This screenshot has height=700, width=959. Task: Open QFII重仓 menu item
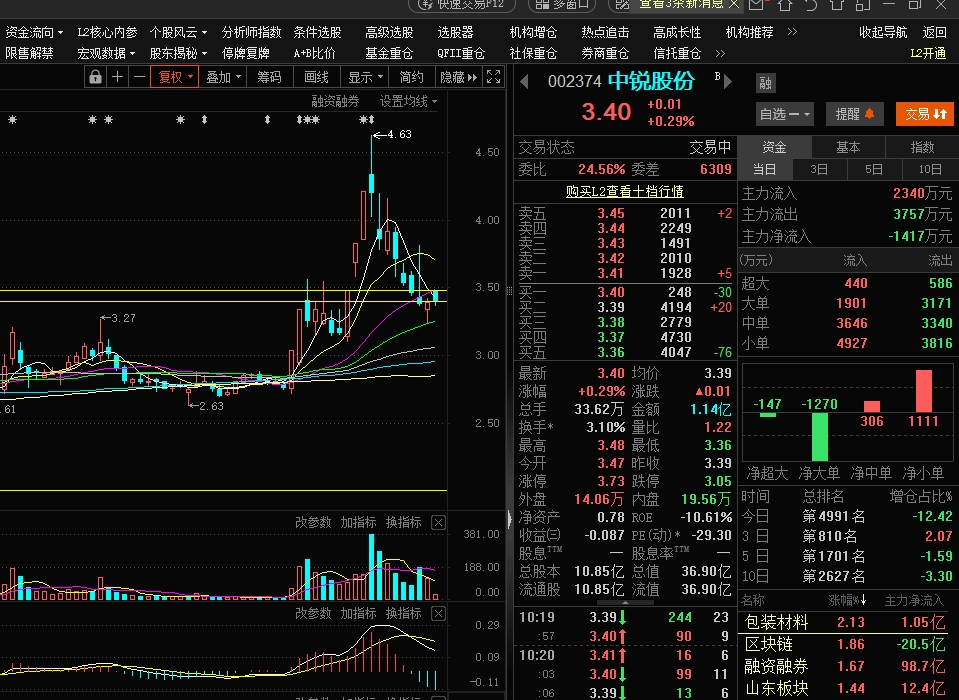(461, 54)
